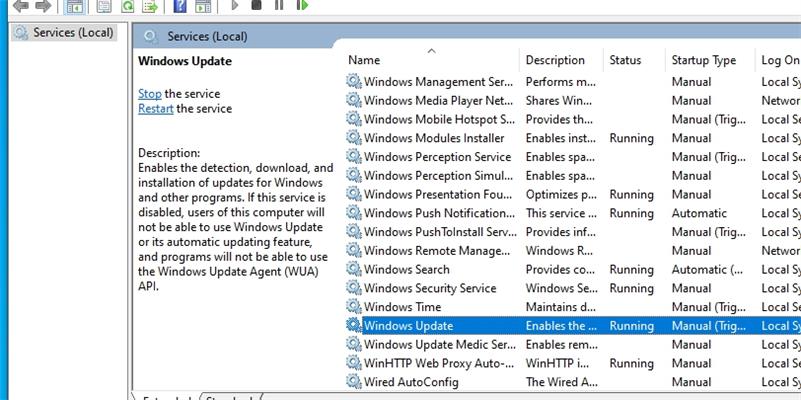Open the Properties toolbar icon
801x400 pixels.
click(x=104, y=6)
